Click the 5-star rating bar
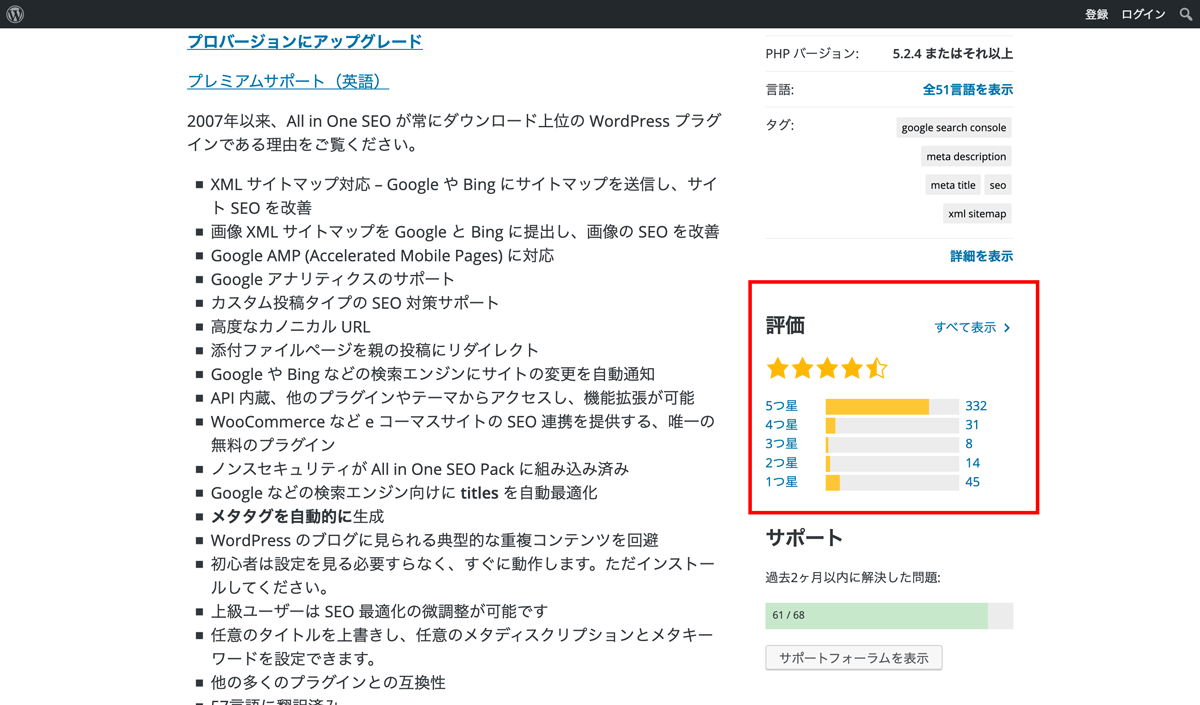The width and height of the screenshot is (1200, 705). point(892,406)
